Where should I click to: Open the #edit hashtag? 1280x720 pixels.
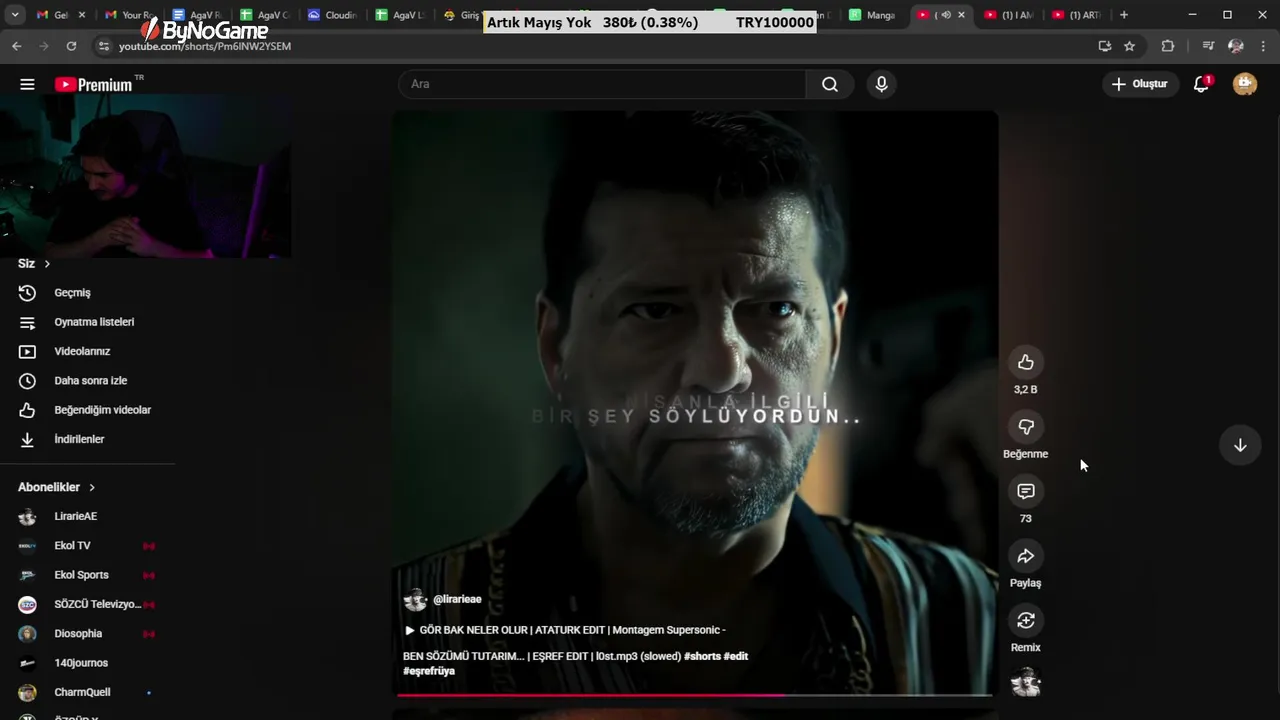[x=736, y=656]
